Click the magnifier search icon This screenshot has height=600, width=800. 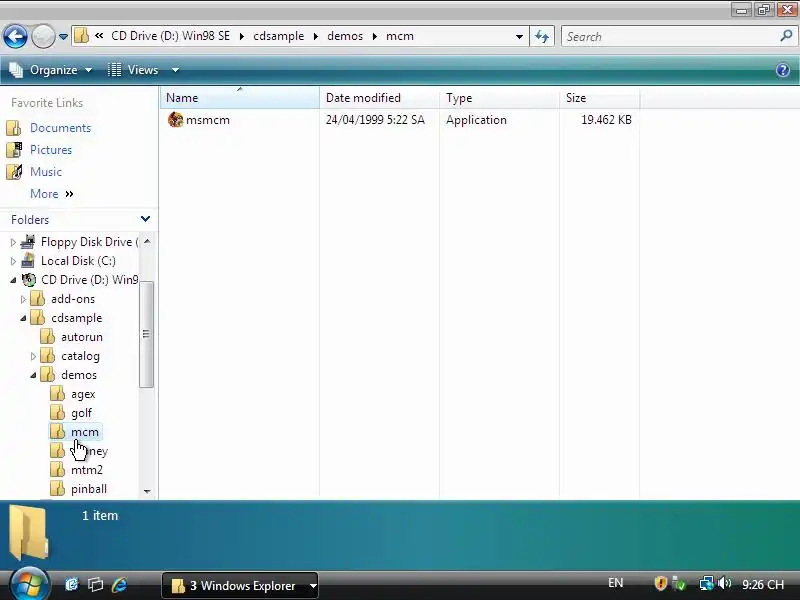787,36
